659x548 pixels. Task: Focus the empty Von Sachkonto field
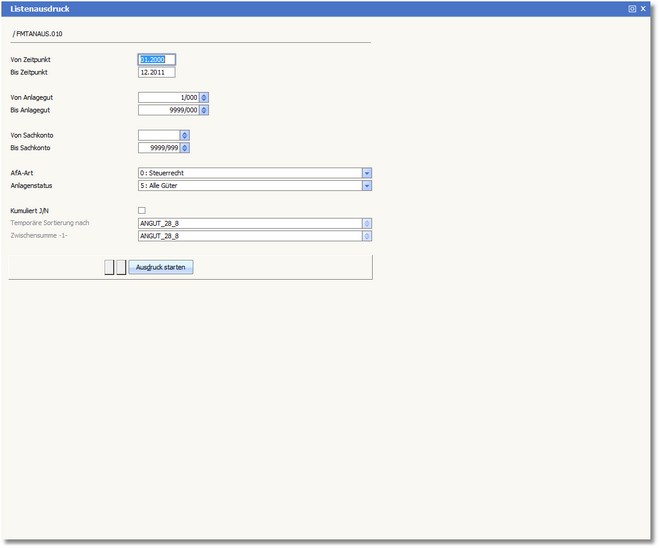pos(158,135)
